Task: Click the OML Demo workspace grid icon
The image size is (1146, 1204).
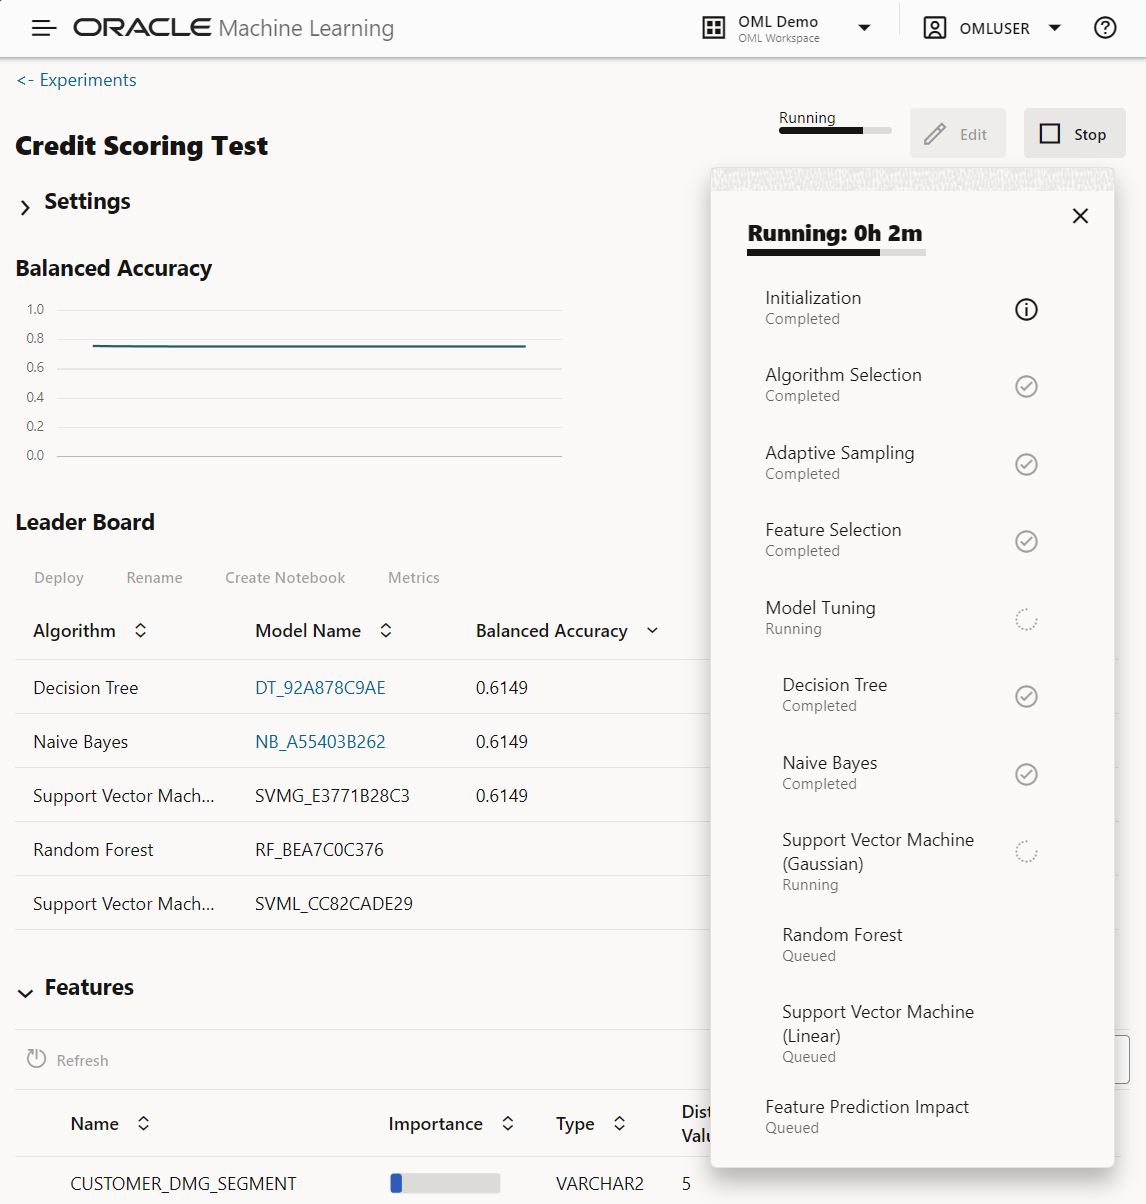Action: click(714, 28)
